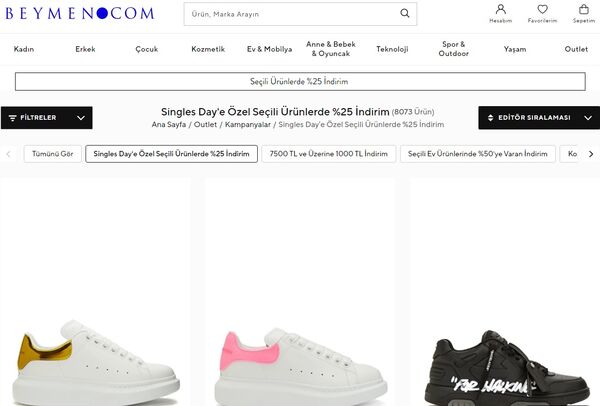Open the Sepetim shopping bag
The width and height of the screenshot is (600, 406).
[583, 13]
